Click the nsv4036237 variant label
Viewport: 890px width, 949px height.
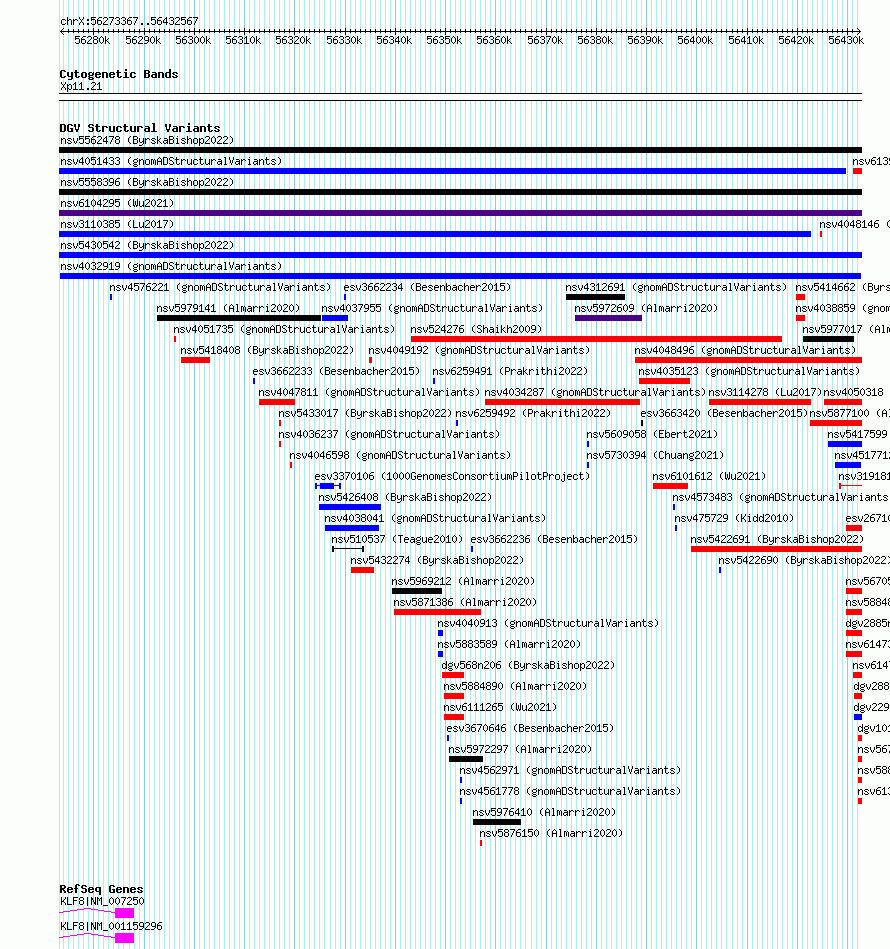[x=389, y=435]
